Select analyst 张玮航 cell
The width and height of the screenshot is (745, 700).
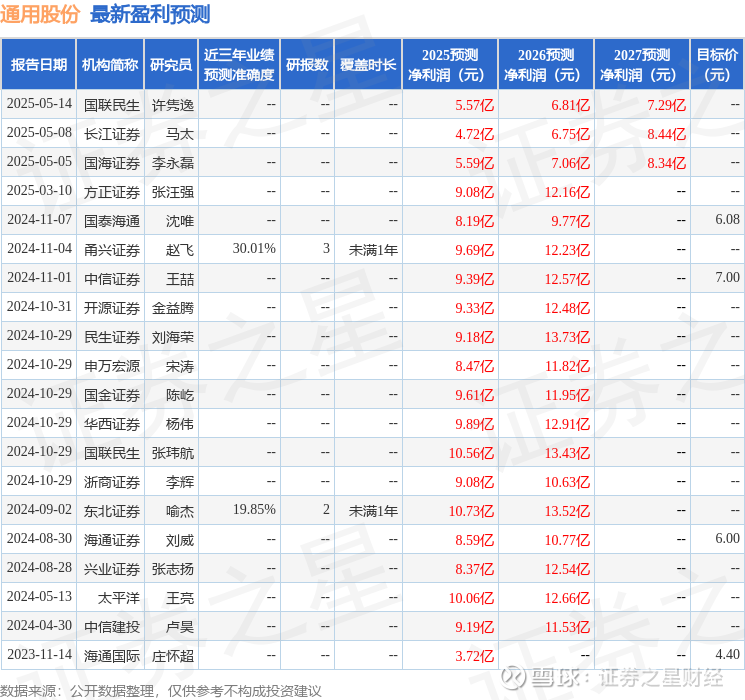tap(173, 453)
